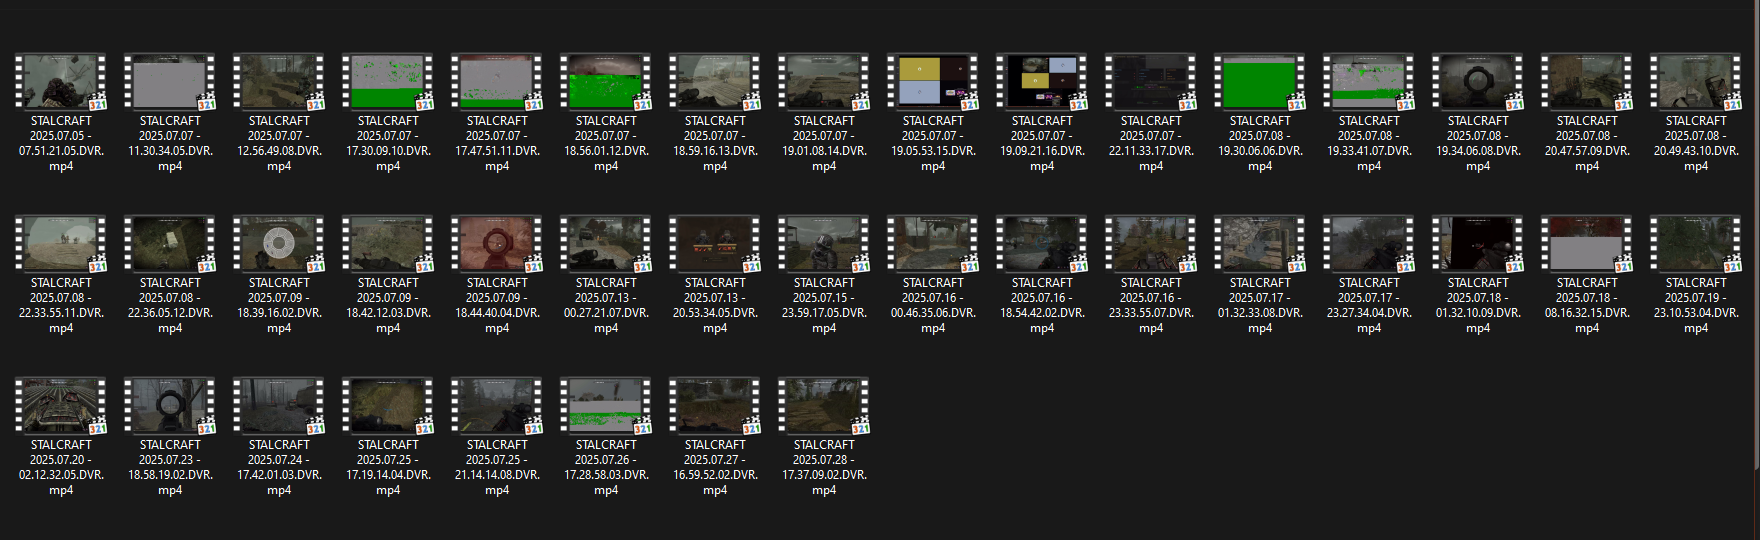The image size is (1760, 540).
Task: Select video thumbnail STALCRAFT 2025.07.08 - 22.33.55.11
Action: tap(61, 243)
